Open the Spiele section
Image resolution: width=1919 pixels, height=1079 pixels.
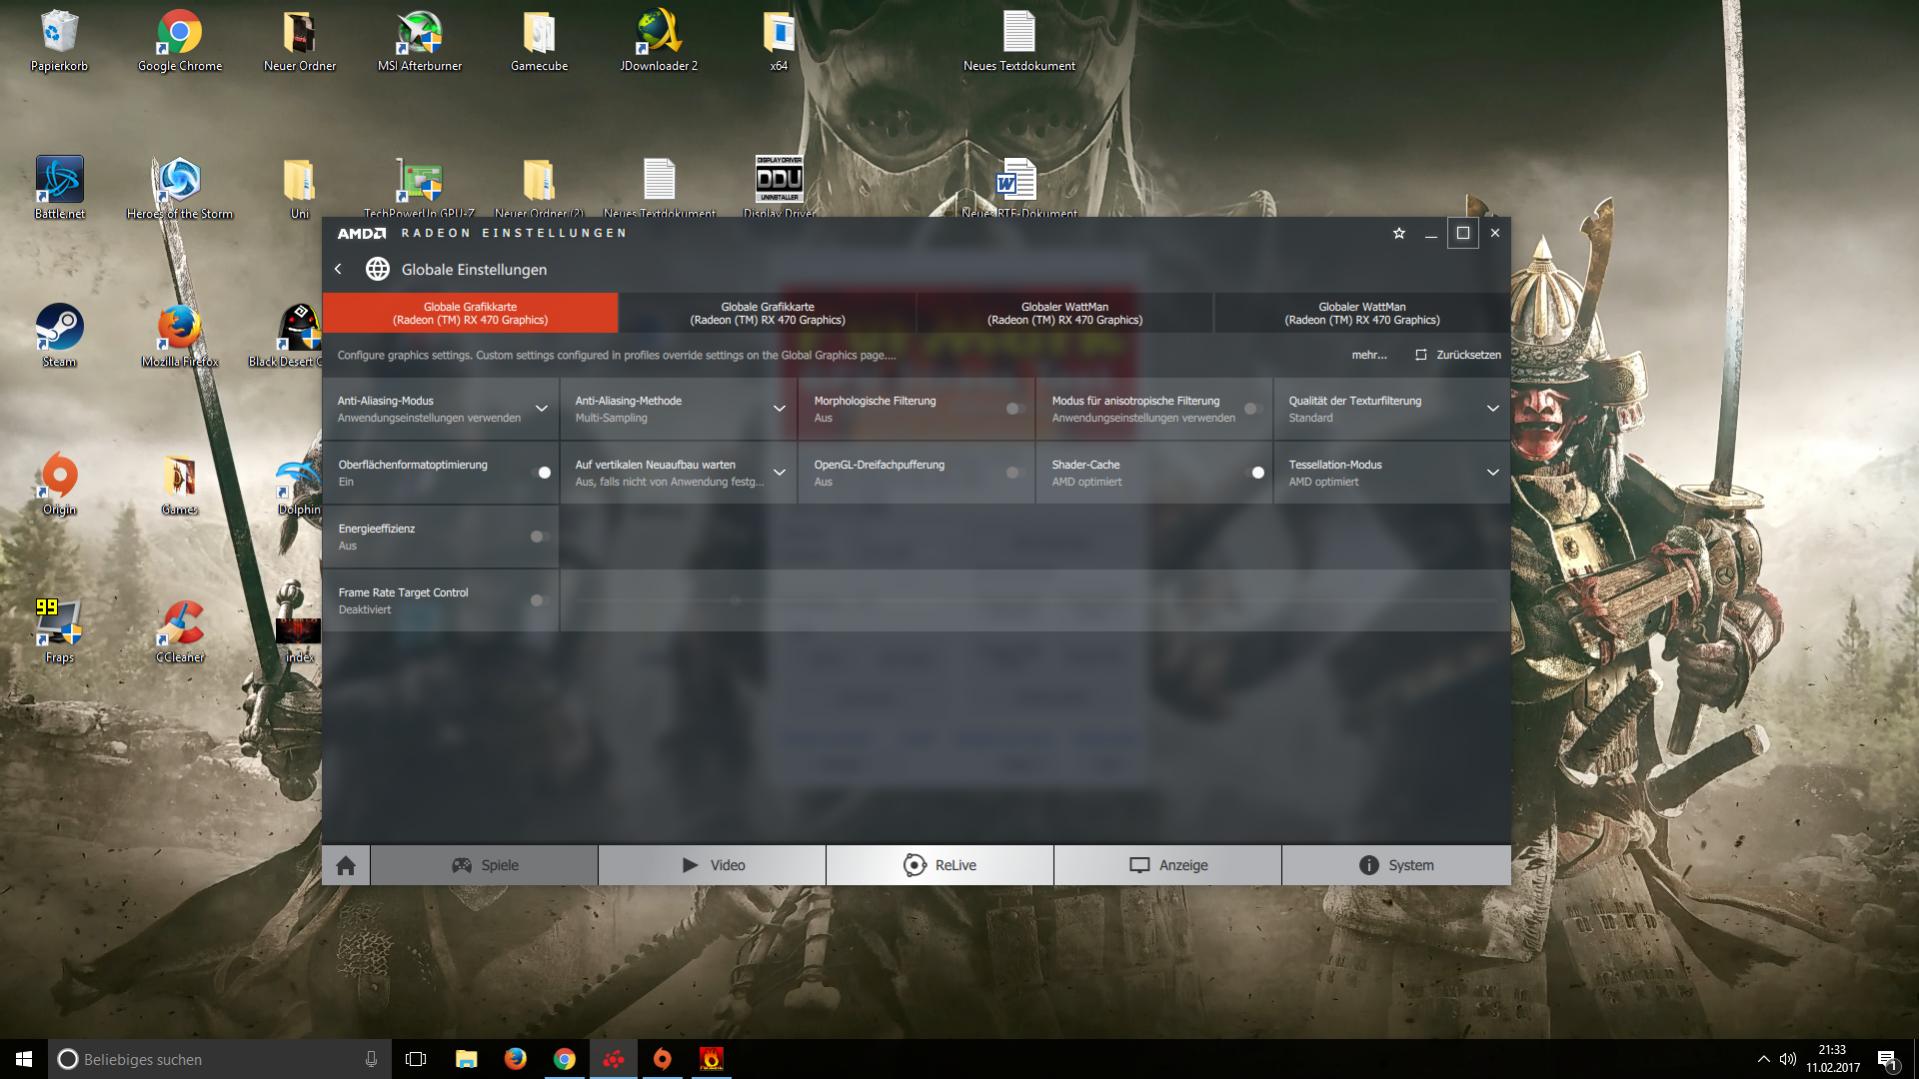point(485,865)
